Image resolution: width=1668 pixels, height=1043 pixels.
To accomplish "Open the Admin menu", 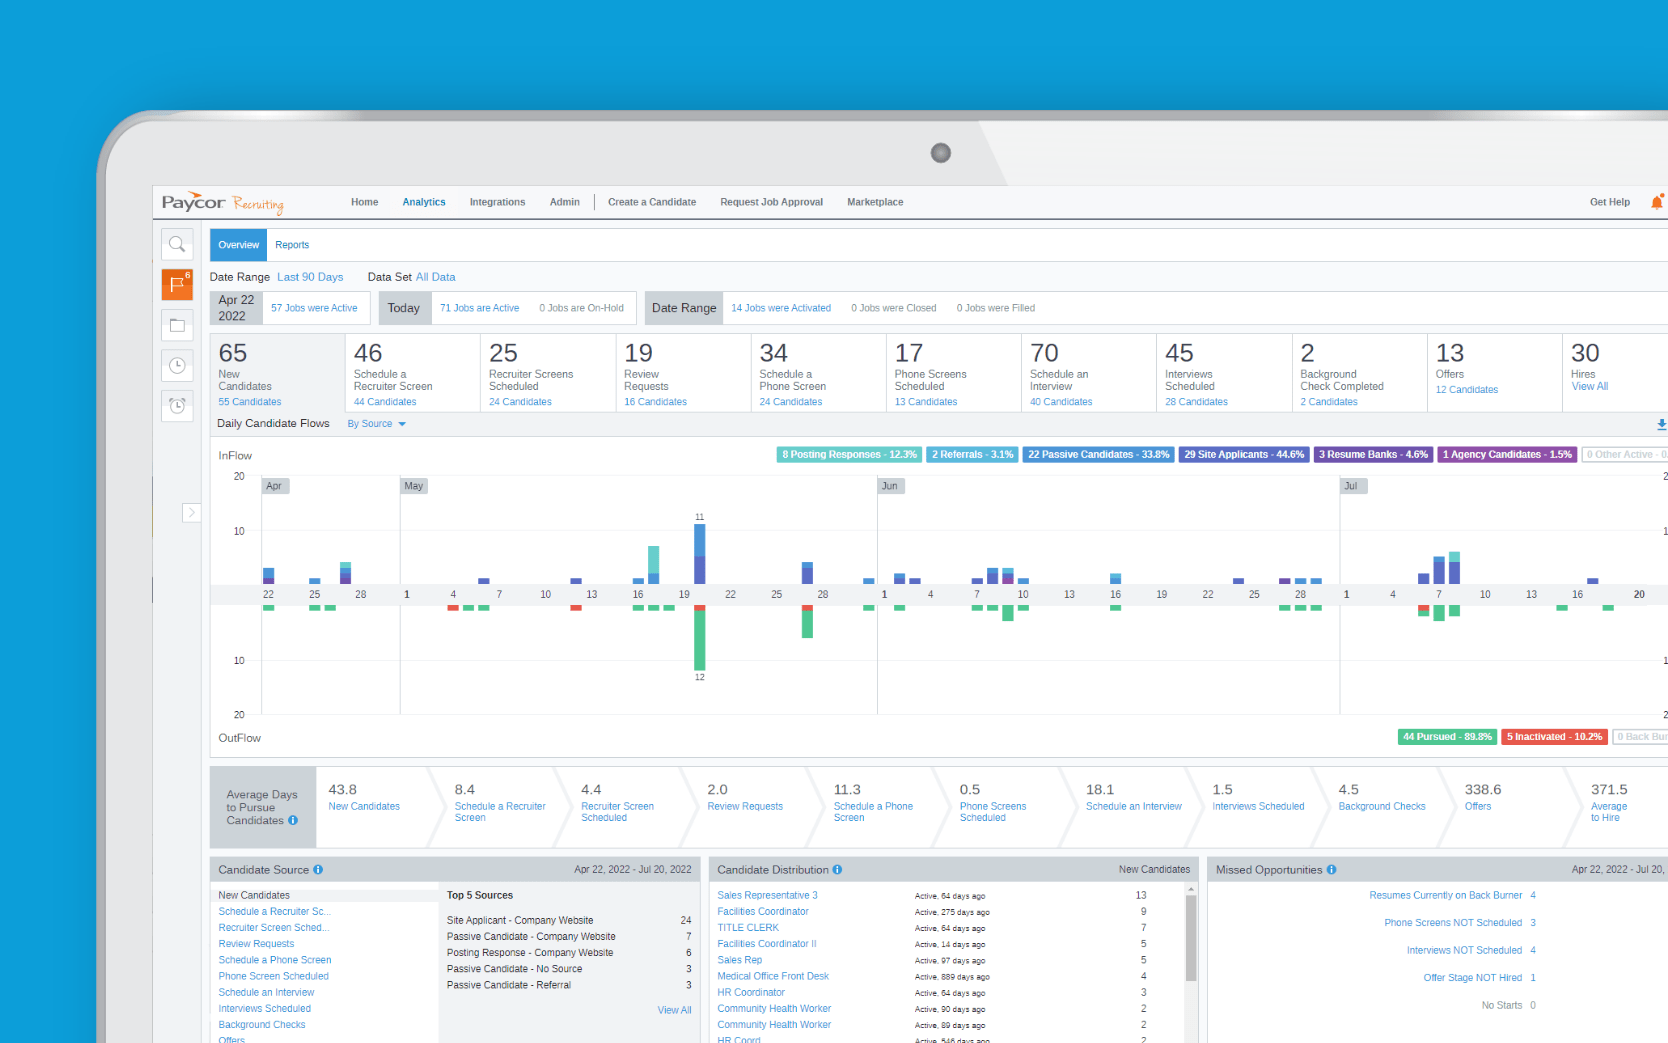I will coord(564,202).
